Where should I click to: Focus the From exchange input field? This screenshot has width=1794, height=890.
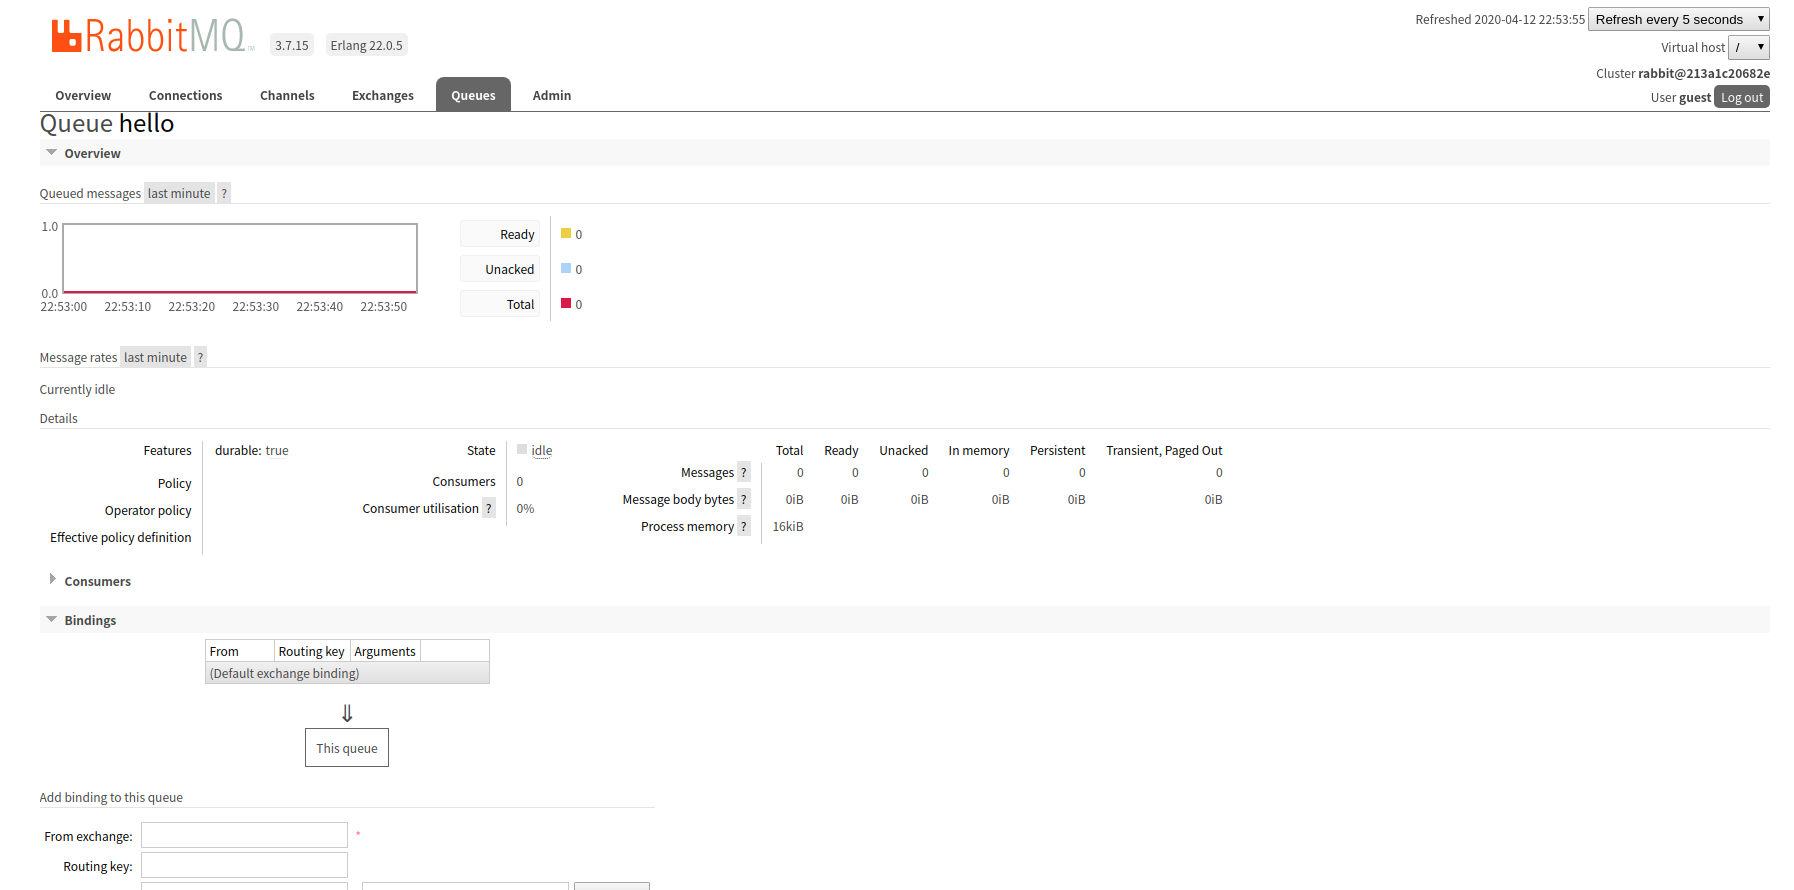coord(244,836)
